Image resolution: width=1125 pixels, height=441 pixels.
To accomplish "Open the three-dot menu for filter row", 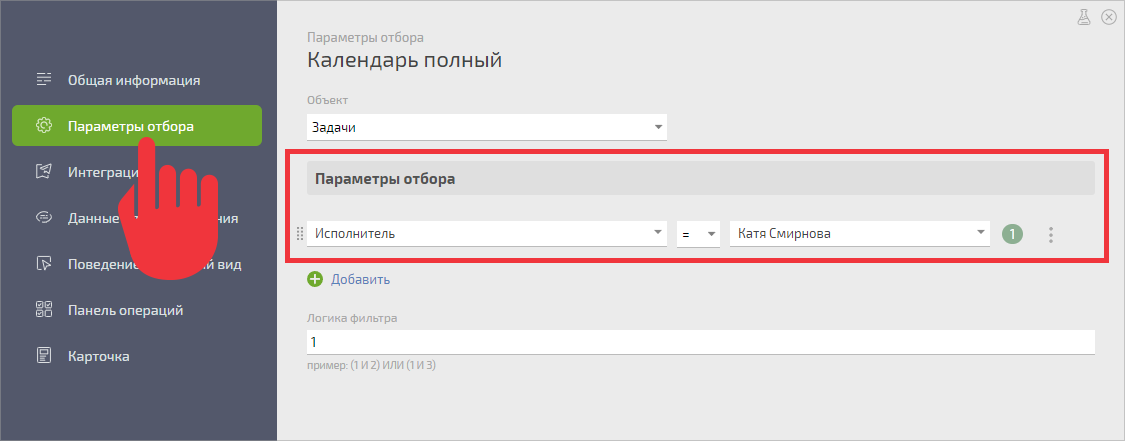I will tap(1050, 234).
